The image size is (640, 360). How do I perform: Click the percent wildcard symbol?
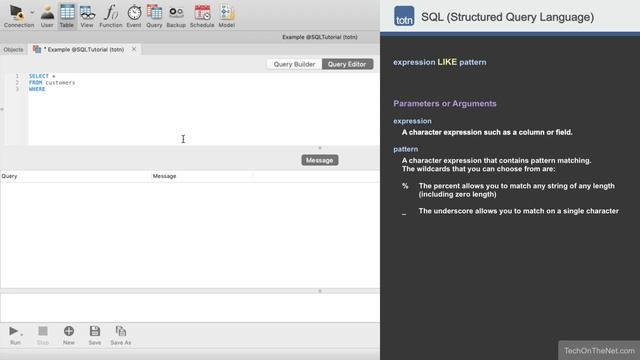405,186
